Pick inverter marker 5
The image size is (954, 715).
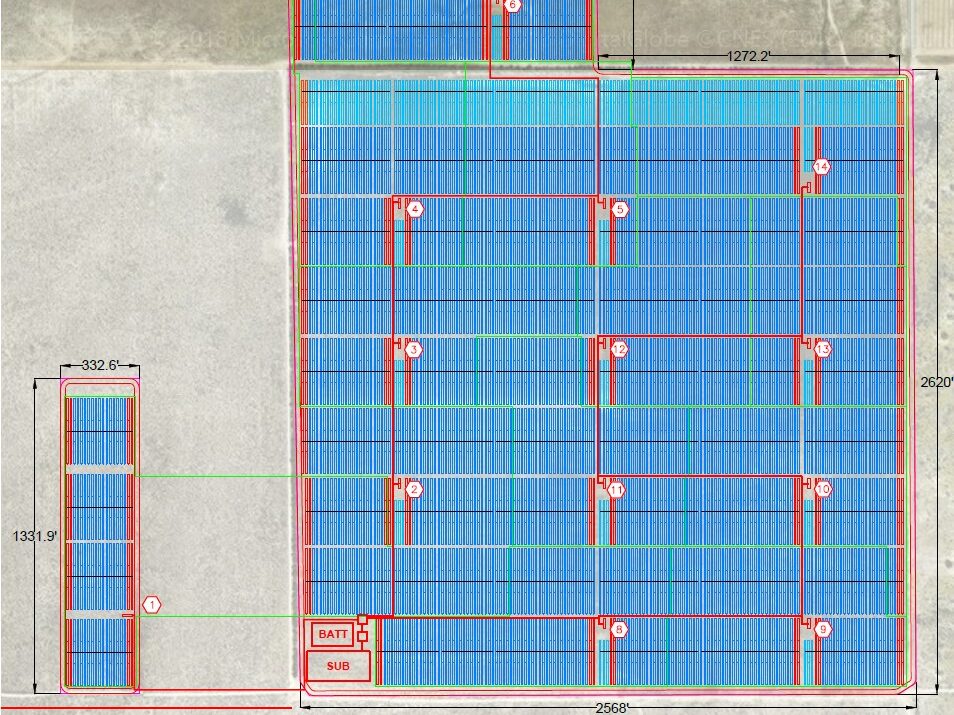620,209
